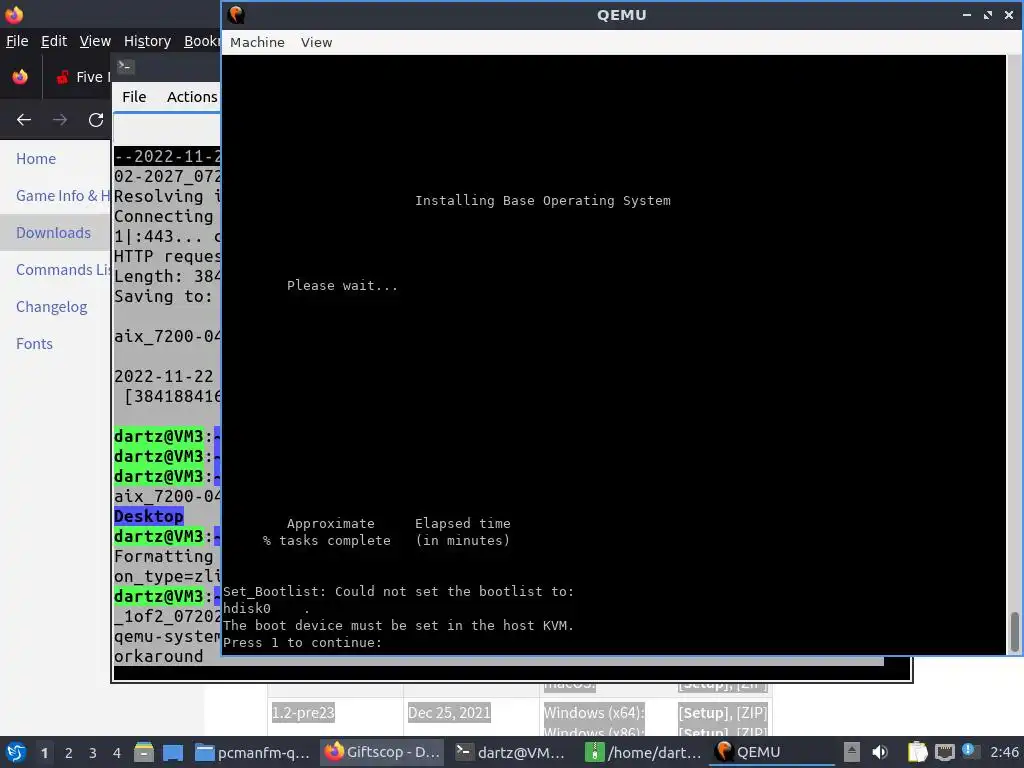Click the QEMU window's vertical scrollbar

click(1014, 631)
